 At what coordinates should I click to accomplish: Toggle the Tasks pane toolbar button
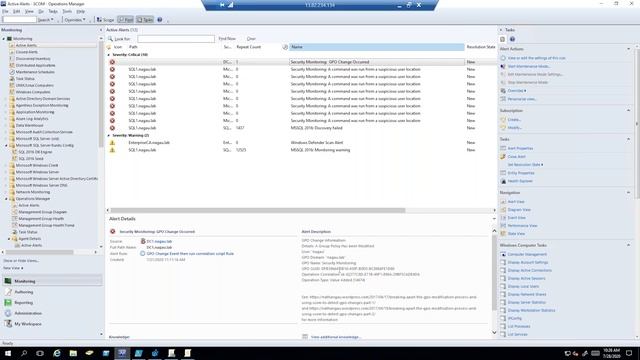pyautogui.click(x=145, y=20)
